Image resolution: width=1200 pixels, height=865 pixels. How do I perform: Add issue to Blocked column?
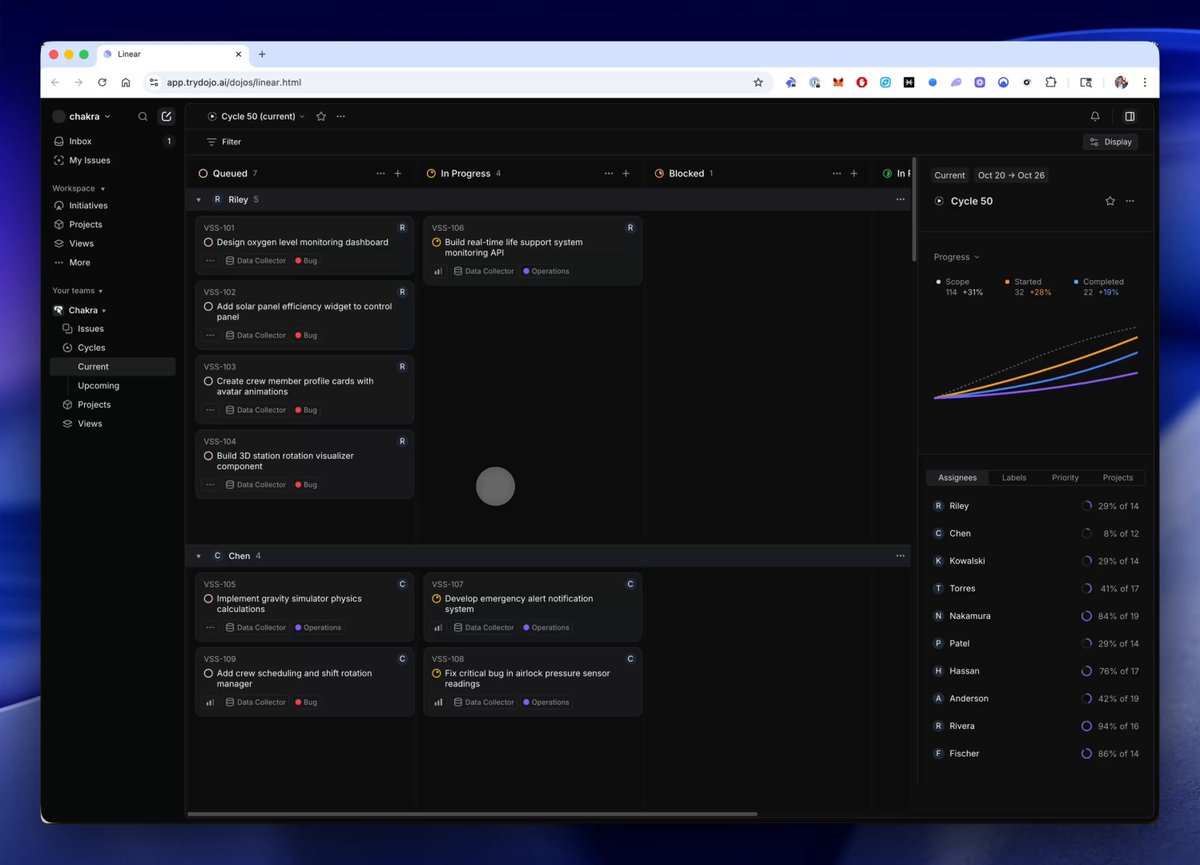[x=854, y=174]
